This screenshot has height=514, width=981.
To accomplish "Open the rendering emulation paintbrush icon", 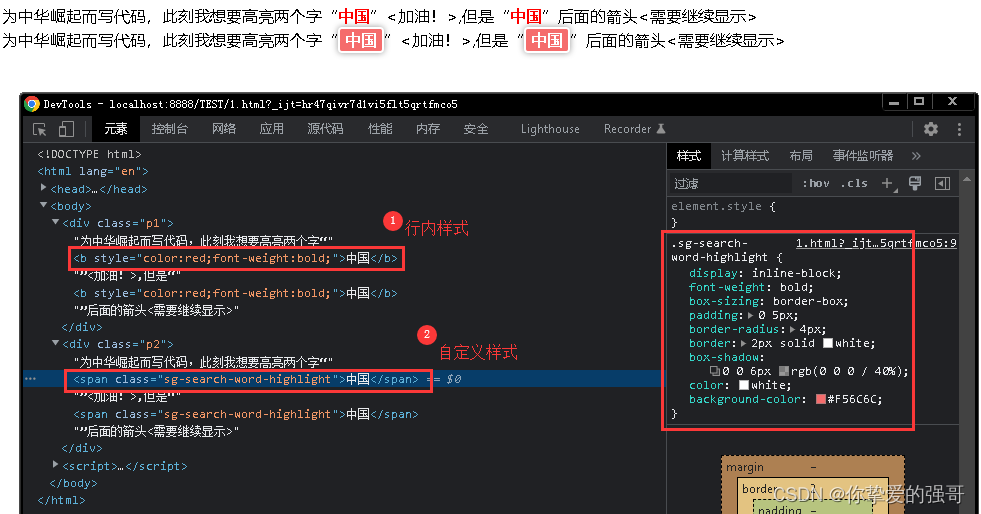I will [x=915, y=183].
